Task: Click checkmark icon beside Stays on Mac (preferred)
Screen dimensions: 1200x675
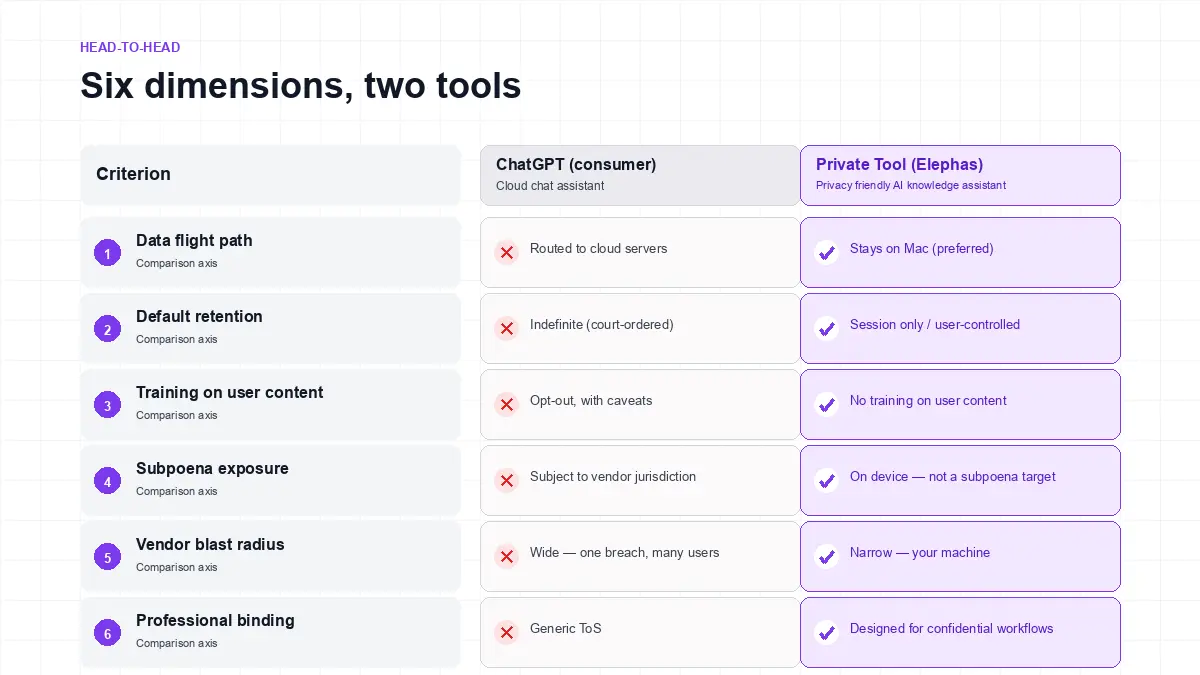Action: coord(827,253)
